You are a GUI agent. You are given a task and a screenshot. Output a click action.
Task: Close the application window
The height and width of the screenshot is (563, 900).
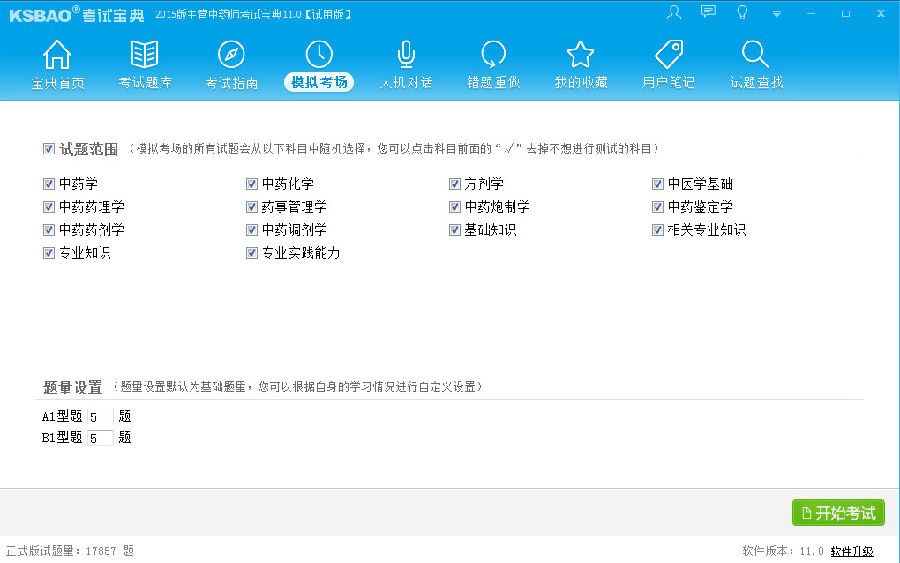[x=881, y=13]
